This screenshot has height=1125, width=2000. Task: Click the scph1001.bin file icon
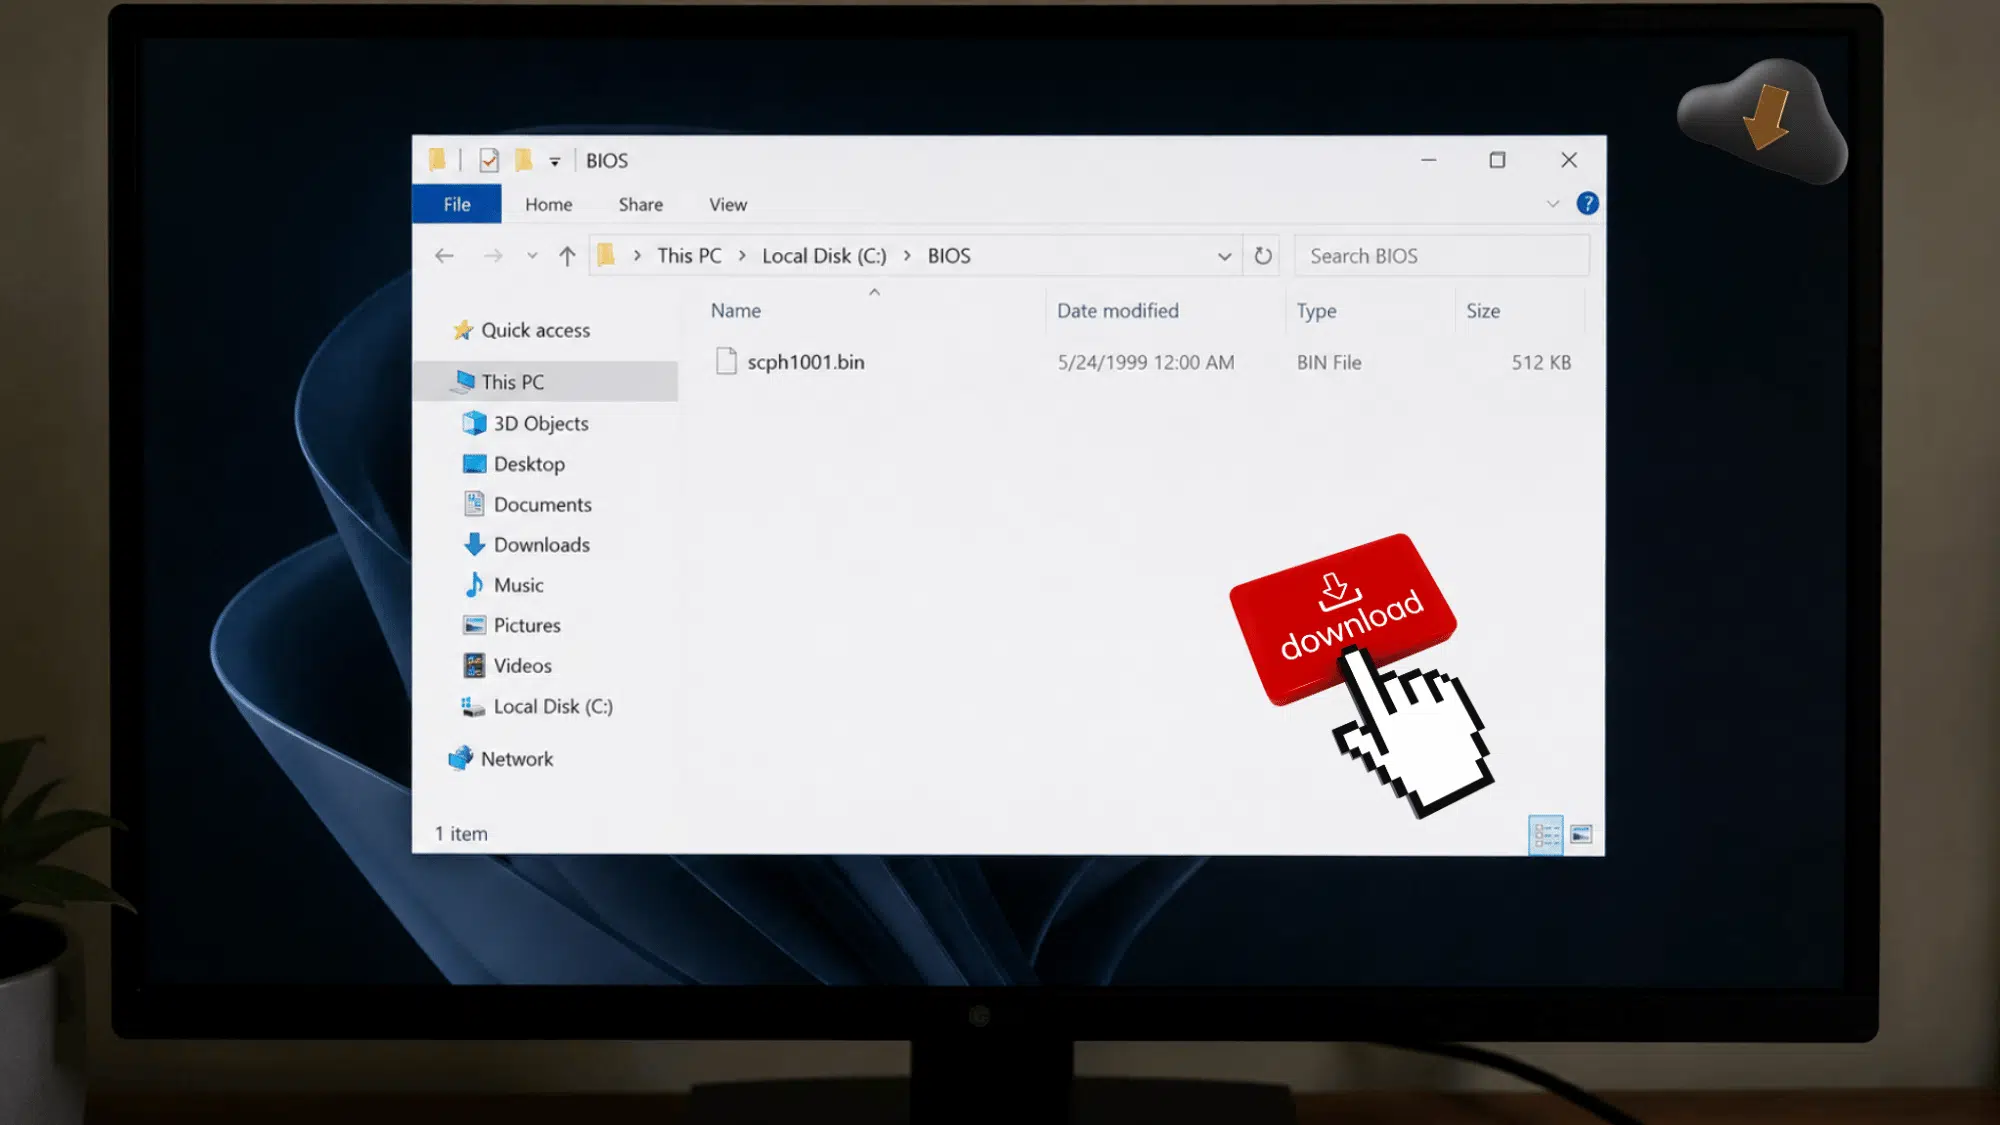[x=726, y=361]
